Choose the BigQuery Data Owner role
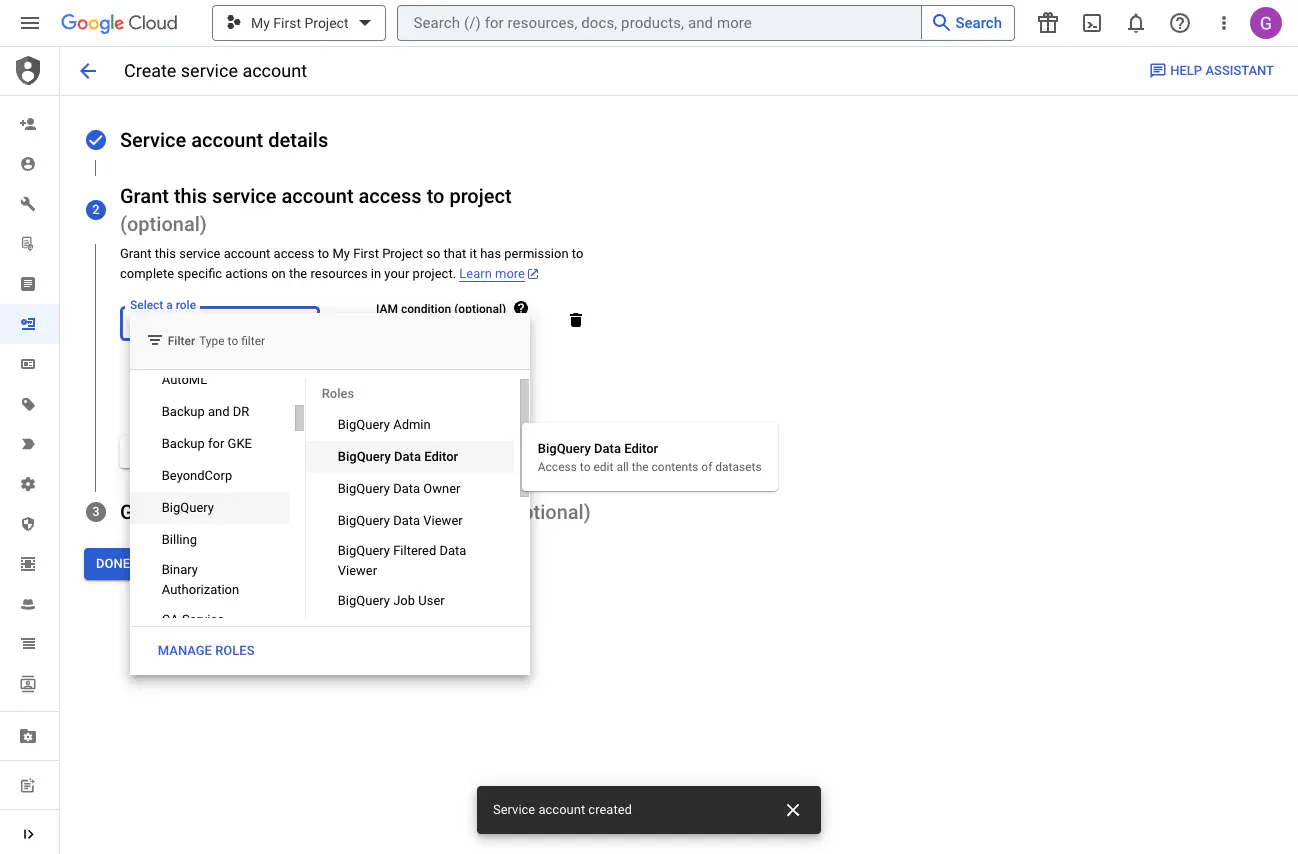The height and width of the screenshot is (854, 1298). click(398, 488)
